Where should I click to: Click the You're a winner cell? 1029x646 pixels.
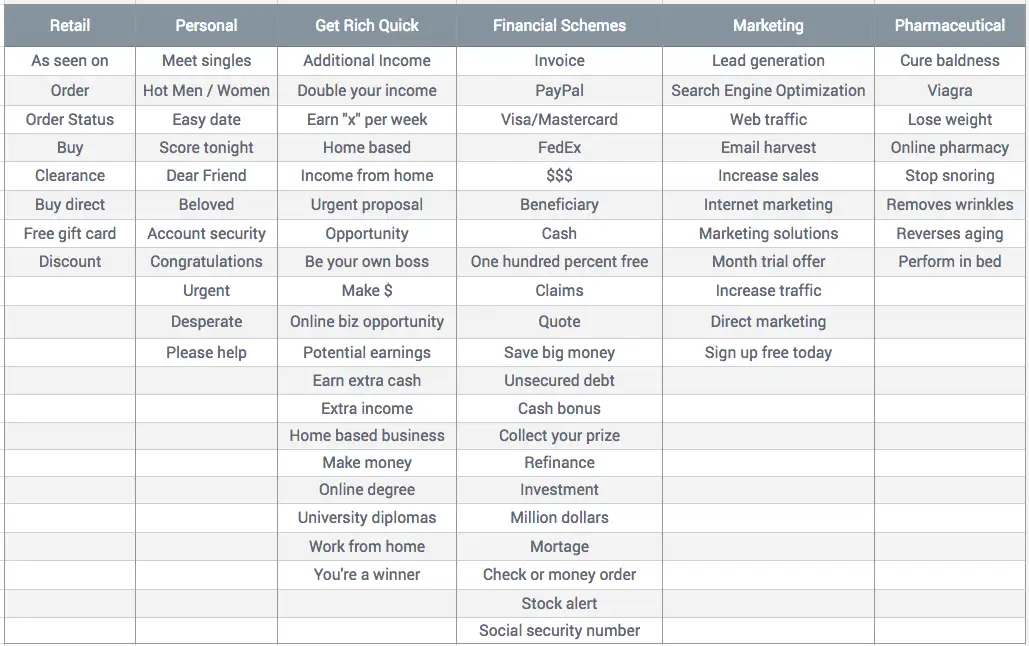point(367,574)
